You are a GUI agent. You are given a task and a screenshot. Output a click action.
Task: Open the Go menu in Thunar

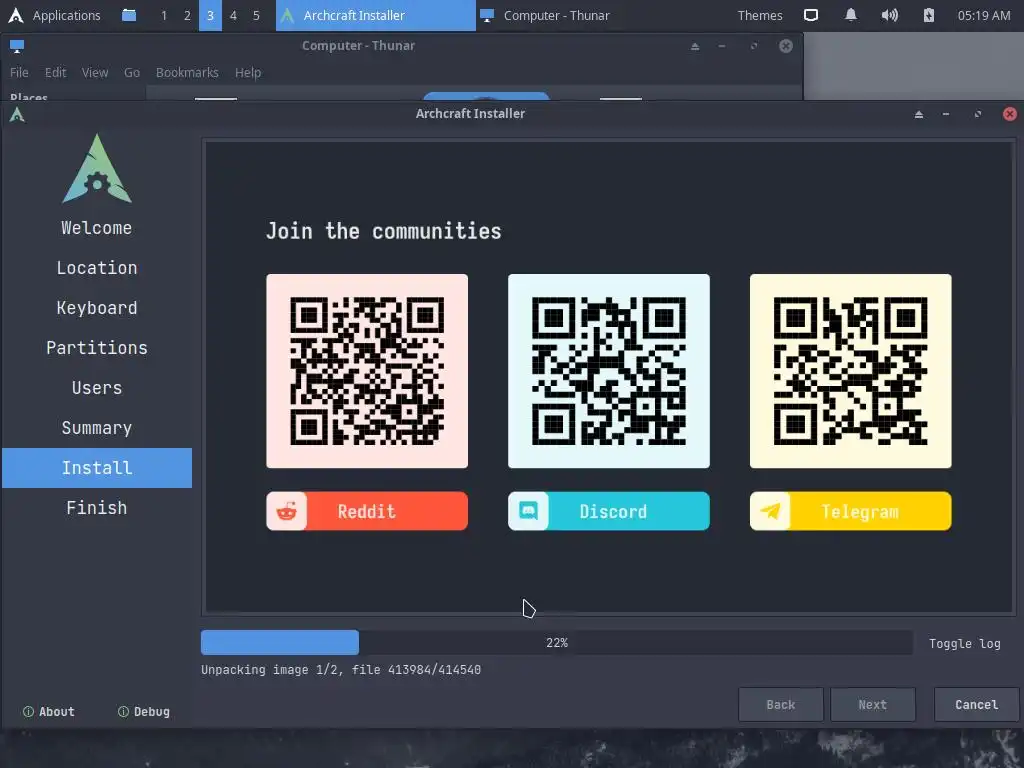(132, 72)
